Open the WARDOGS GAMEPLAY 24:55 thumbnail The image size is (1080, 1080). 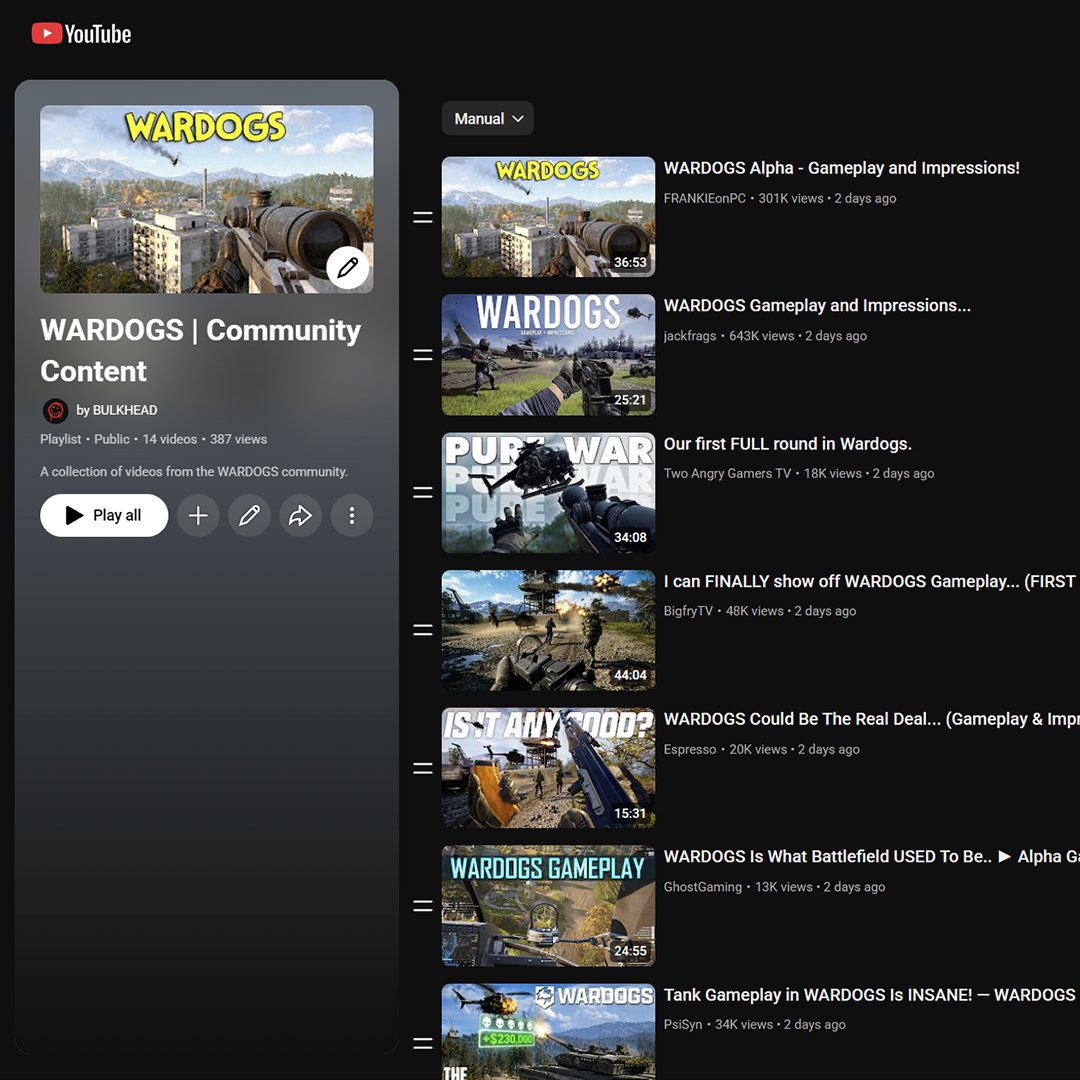click(548, 906)
